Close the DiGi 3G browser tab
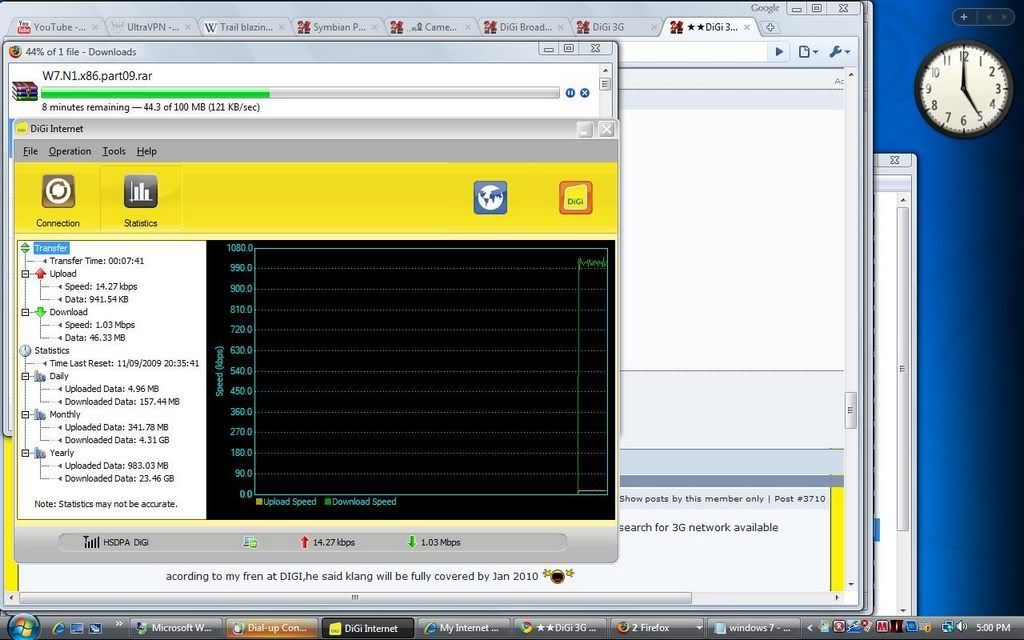Image resolution: width=1024 pixels, height=640 pixels. (654, 27)
